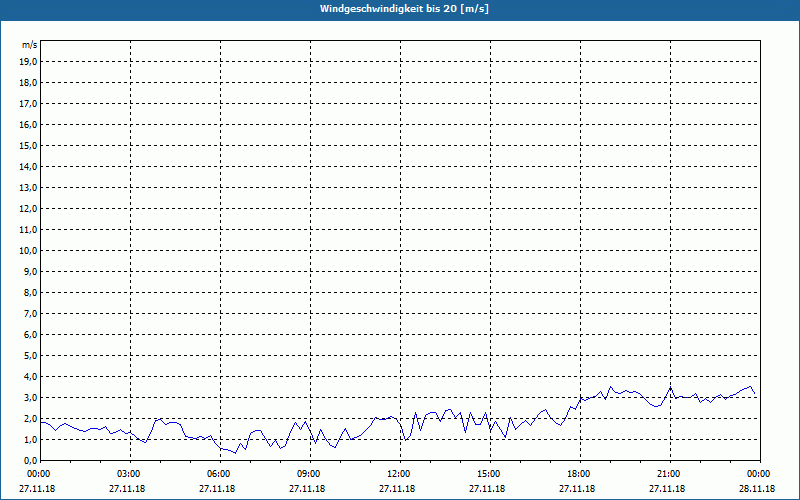The height and width of the screenshot is (500, 800).
Task: Click the 1,0 y-axis label
Action: 31,439
